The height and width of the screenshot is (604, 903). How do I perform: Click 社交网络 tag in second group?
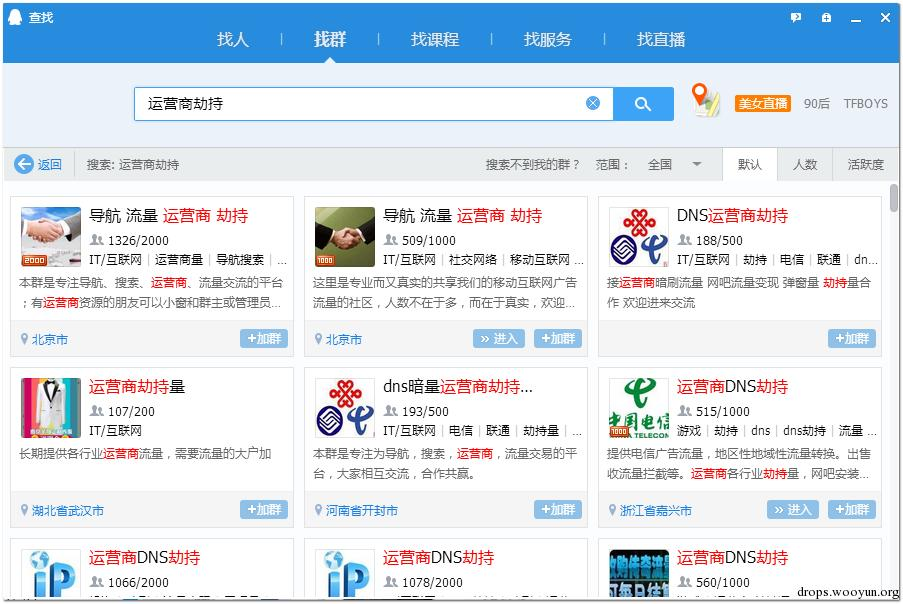coord(473,260)
